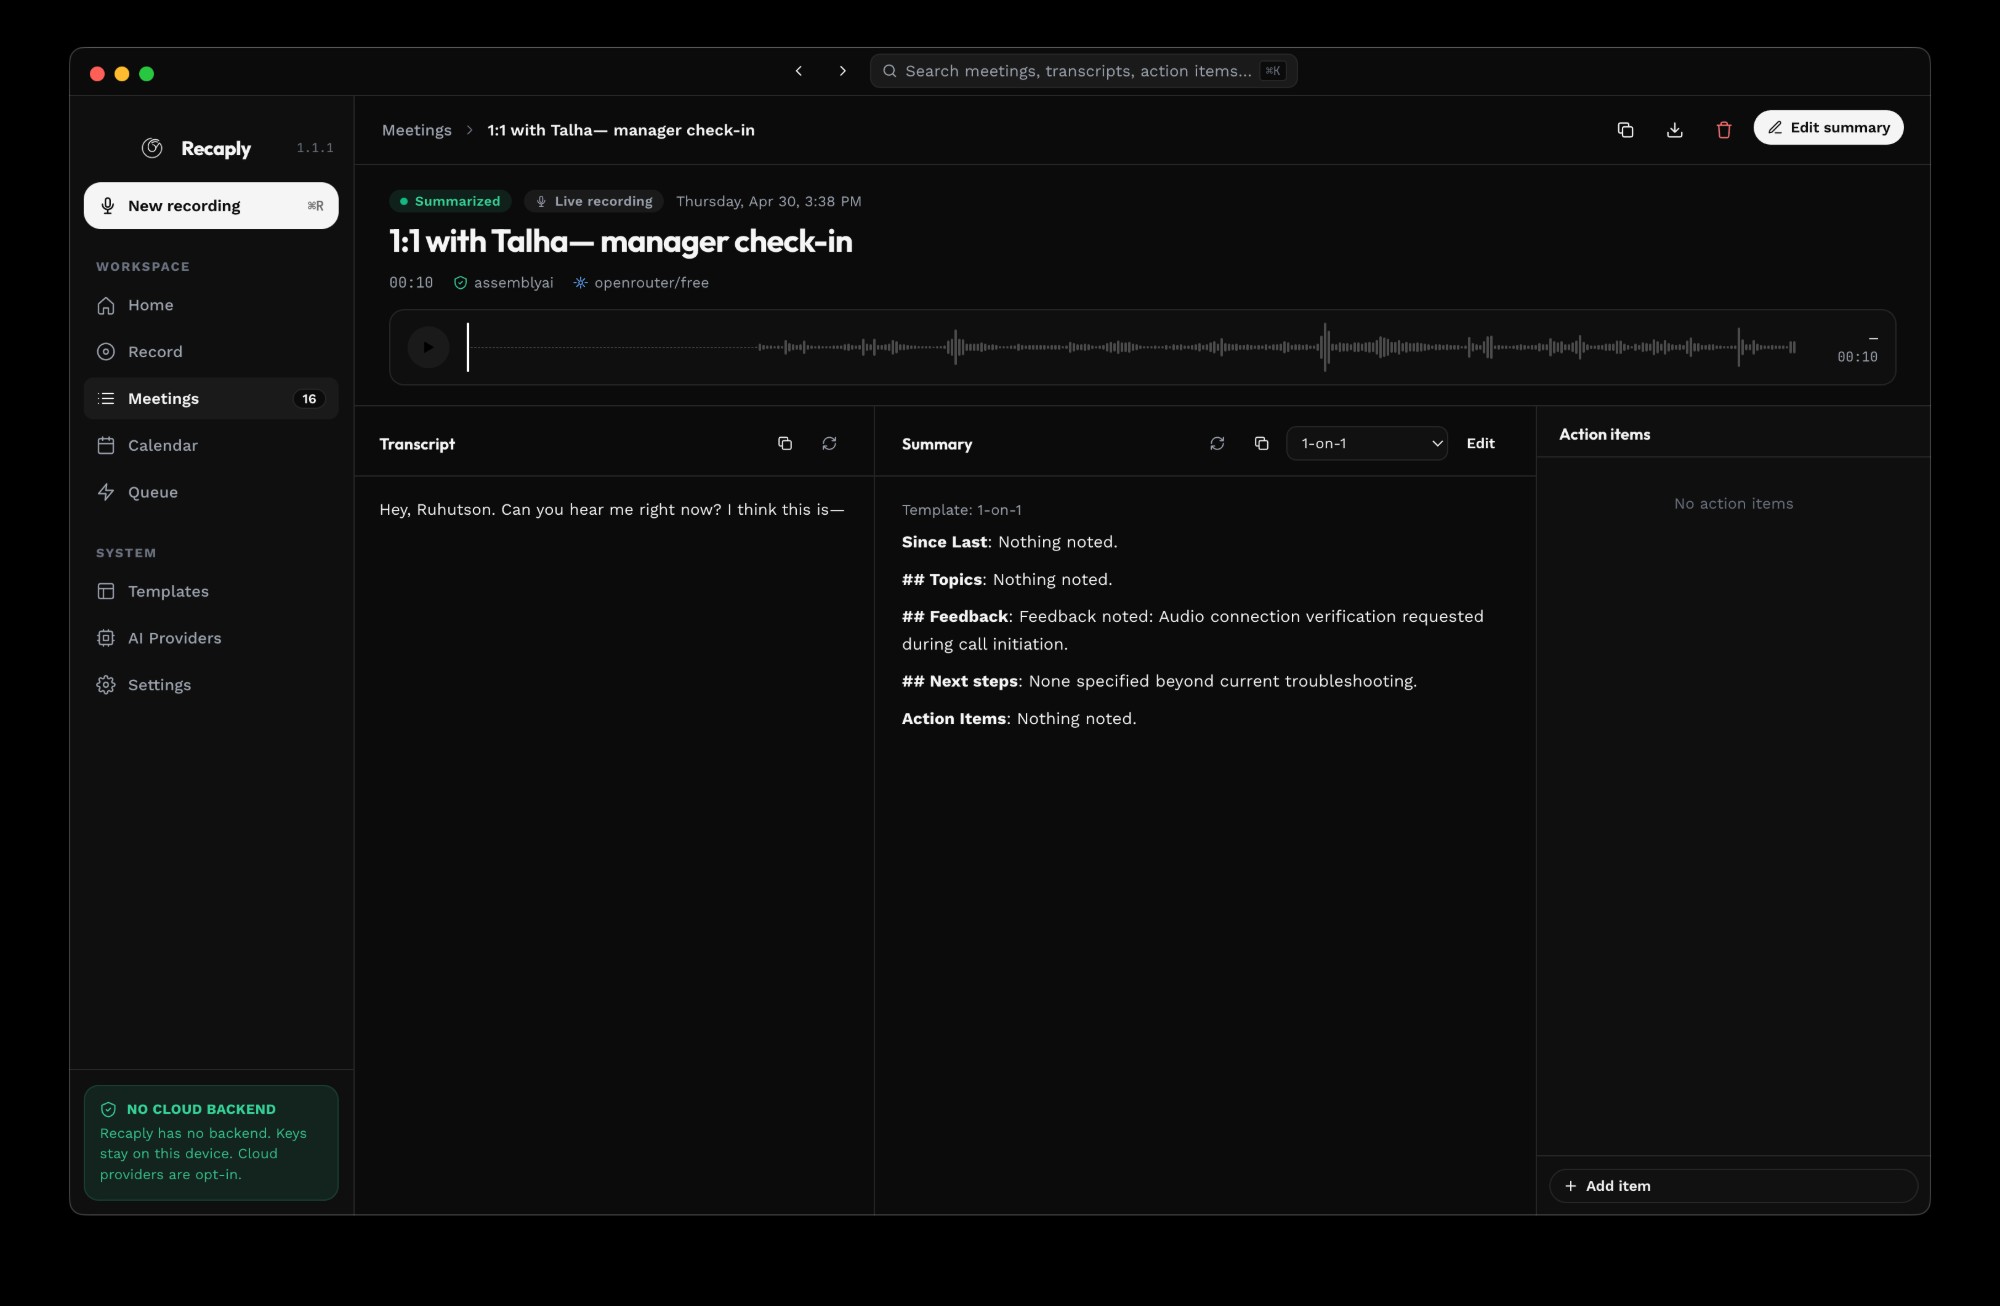Select Meetings in the sidebar
The width and height of the screenshot is (2000, 1306).
coord(211,399)
